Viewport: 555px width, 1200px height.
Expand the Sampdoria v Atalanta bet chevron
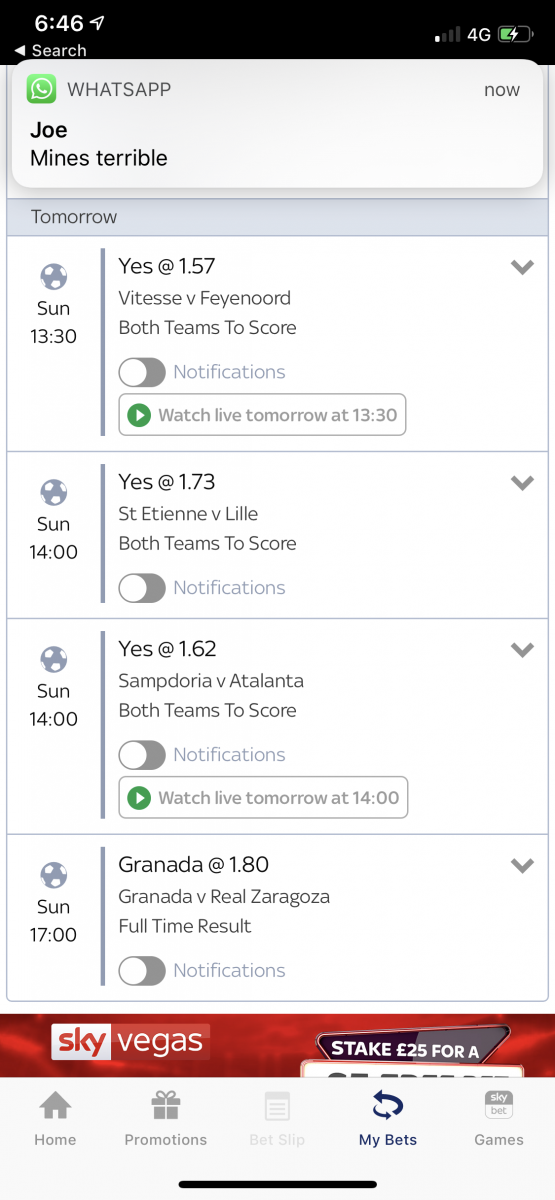point(522,650)
